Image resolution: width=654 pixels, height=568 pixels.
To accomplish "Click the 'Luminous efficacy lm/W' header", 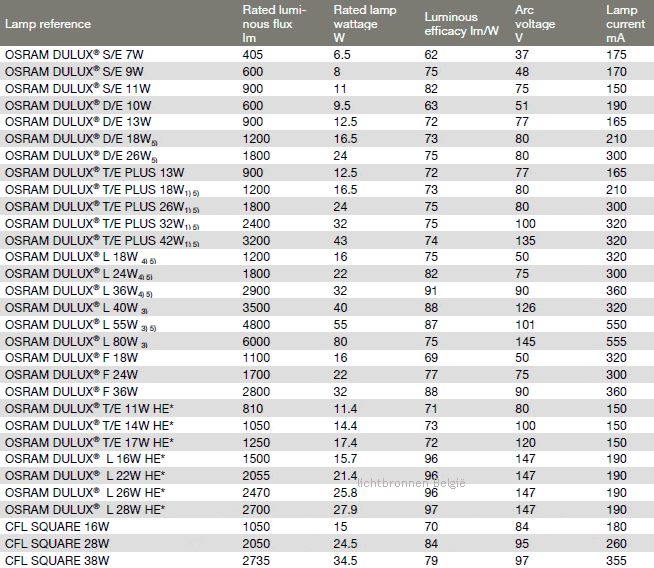I will click(461, 24).
